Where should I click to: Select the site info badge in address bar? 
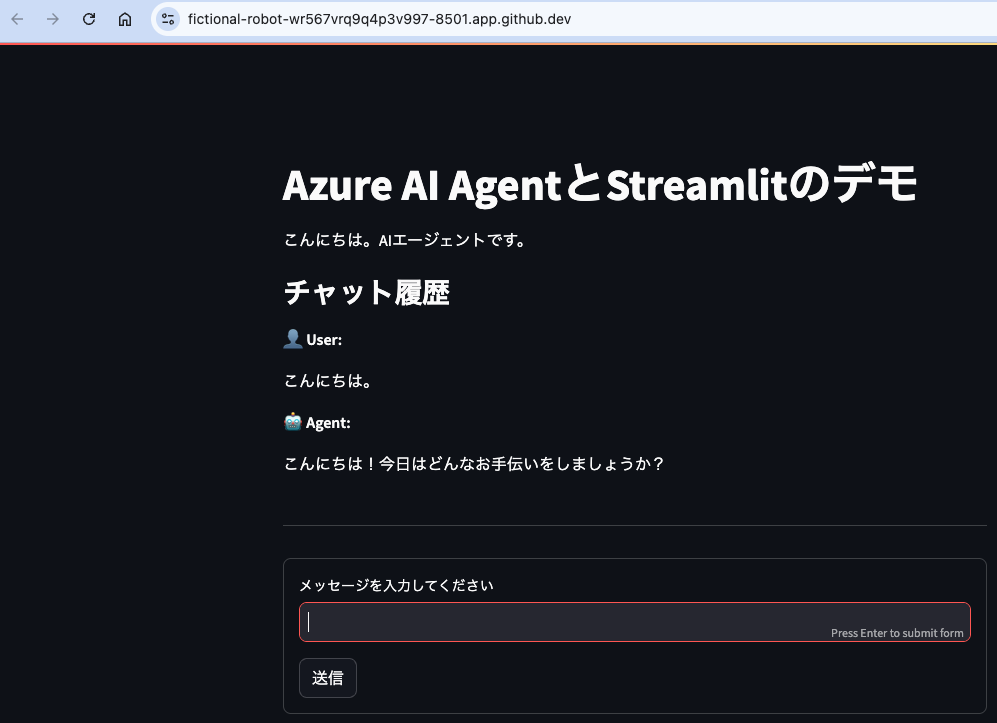pyautogui.click(x=167, y=18)
